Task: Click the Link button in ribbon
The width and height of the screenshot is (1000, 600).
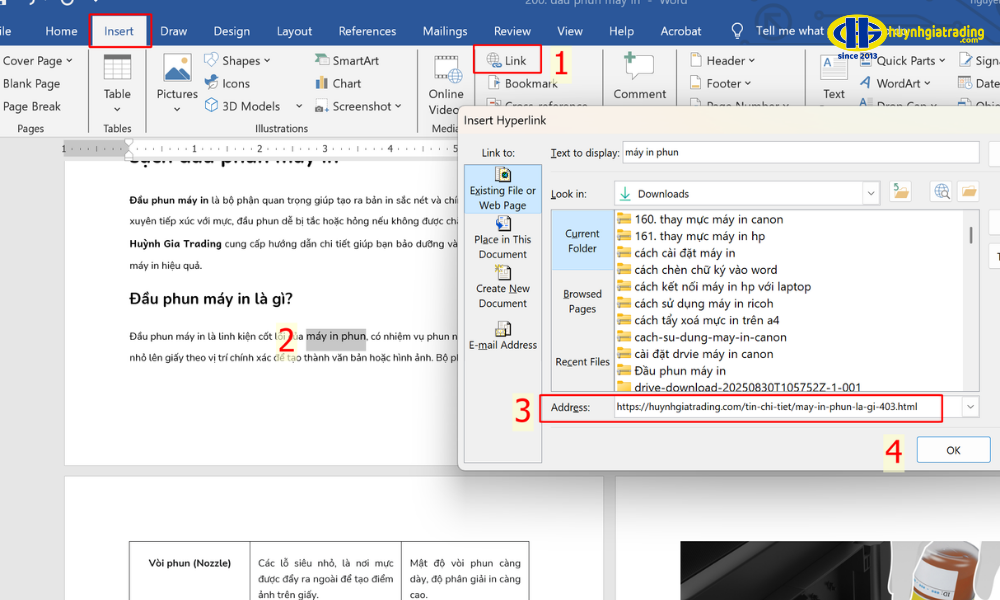Action: (507, 61)
